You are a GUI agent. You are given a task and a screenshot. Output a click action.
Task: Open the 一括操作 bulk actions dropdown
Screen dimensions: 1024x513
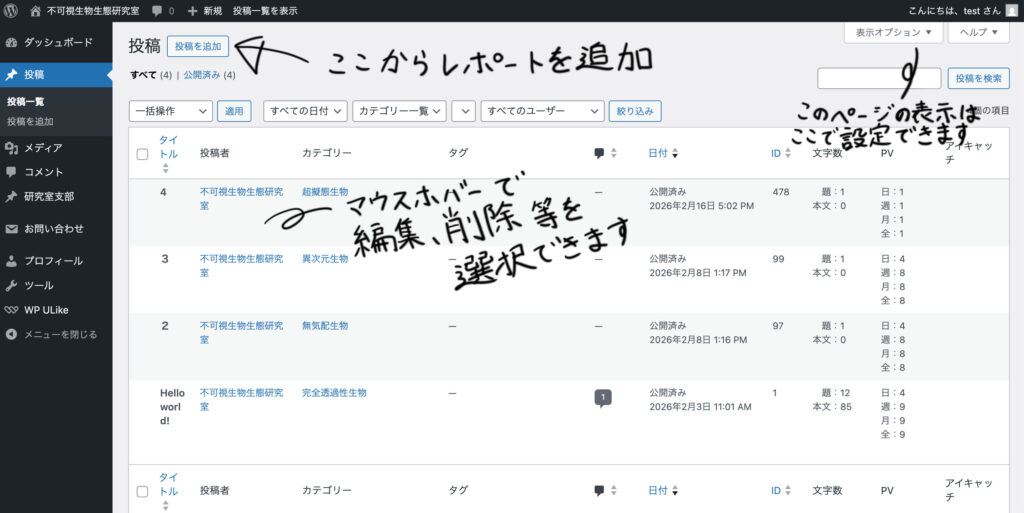pyautogui.click(x=170, y=111)
